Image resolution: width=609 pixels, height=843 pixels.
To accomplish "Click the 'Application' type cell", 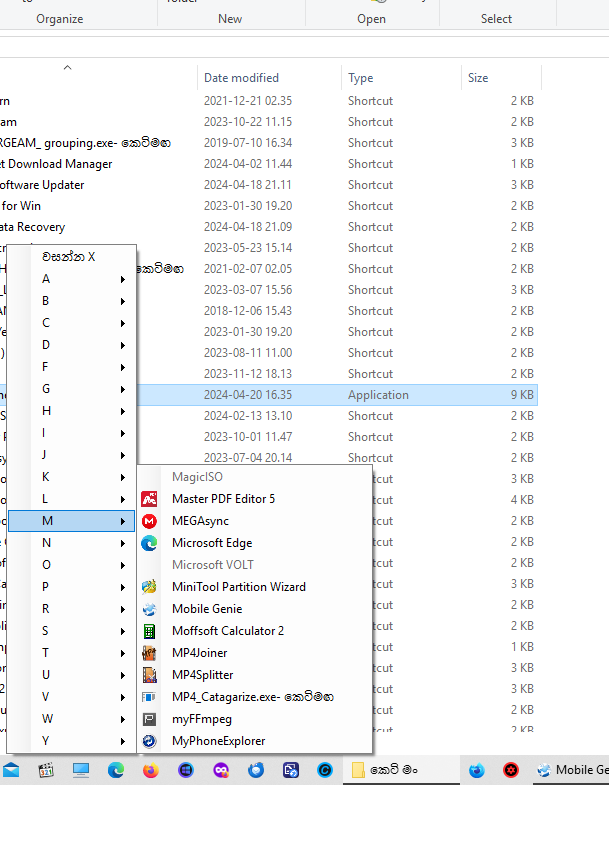I will [x=378, y=395].
